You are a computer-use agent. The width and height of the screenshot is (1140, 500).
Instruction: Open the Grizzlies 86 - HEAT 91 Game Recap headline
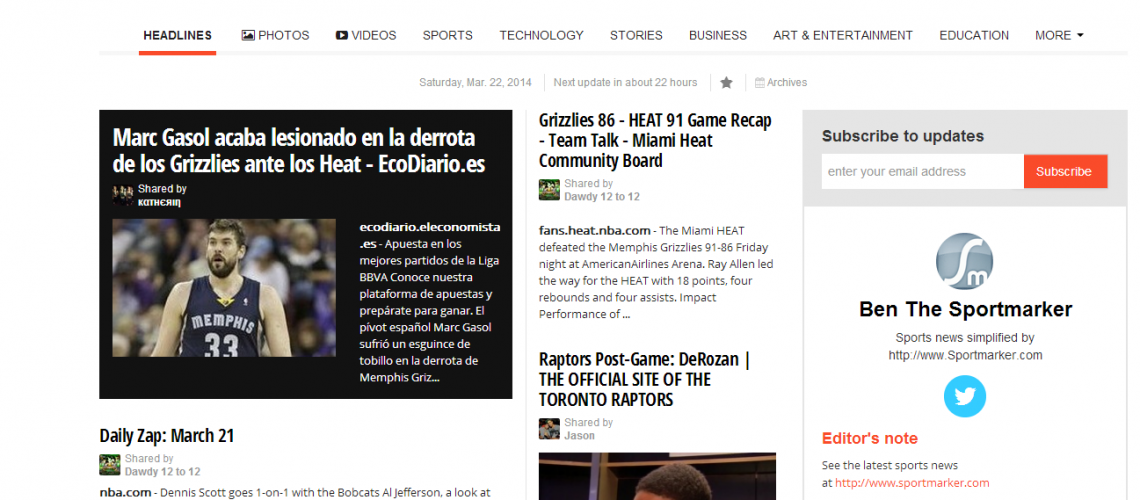pos(655,140)
